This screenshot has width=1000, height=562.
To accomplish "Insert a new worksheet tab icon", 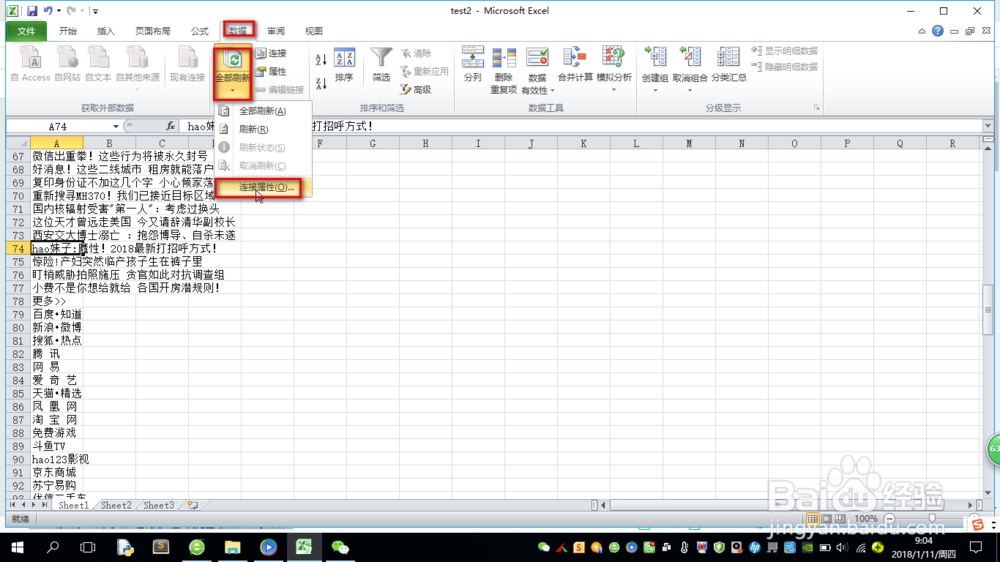I will (193, 505).
